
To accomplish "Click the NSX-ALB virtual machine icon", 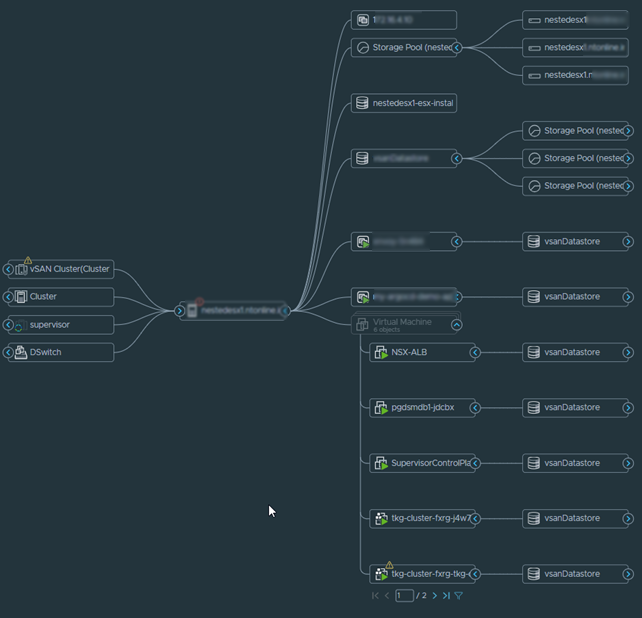I will click(381, 353).
